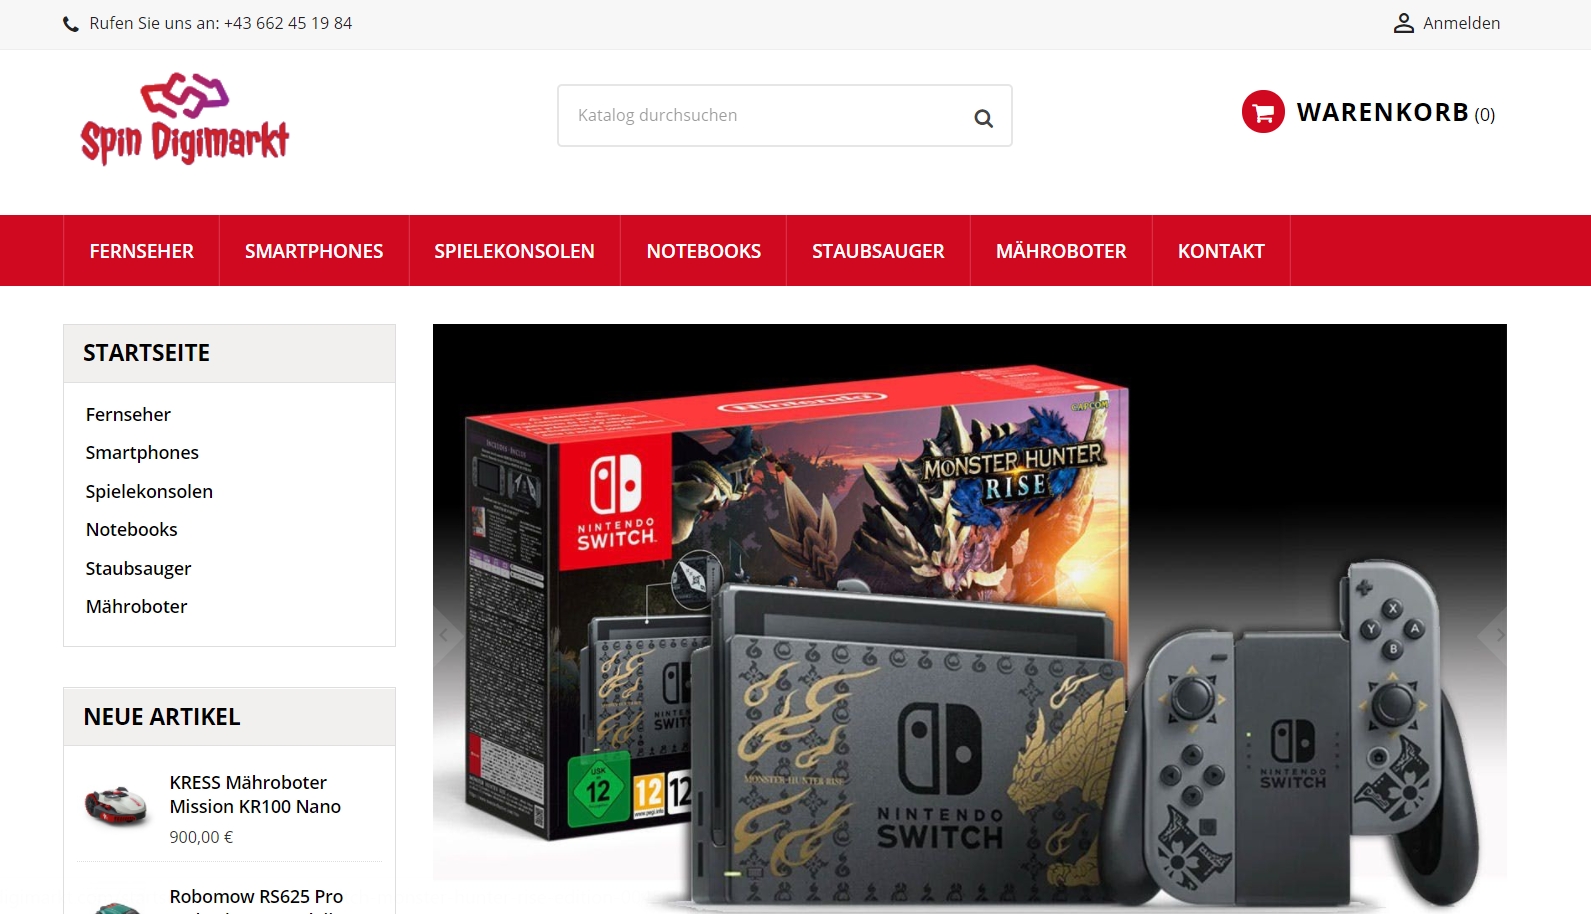Go to the previous slide with the left arrow
The width and height of the screenshot is (1591, 914).
coord(444,635)
